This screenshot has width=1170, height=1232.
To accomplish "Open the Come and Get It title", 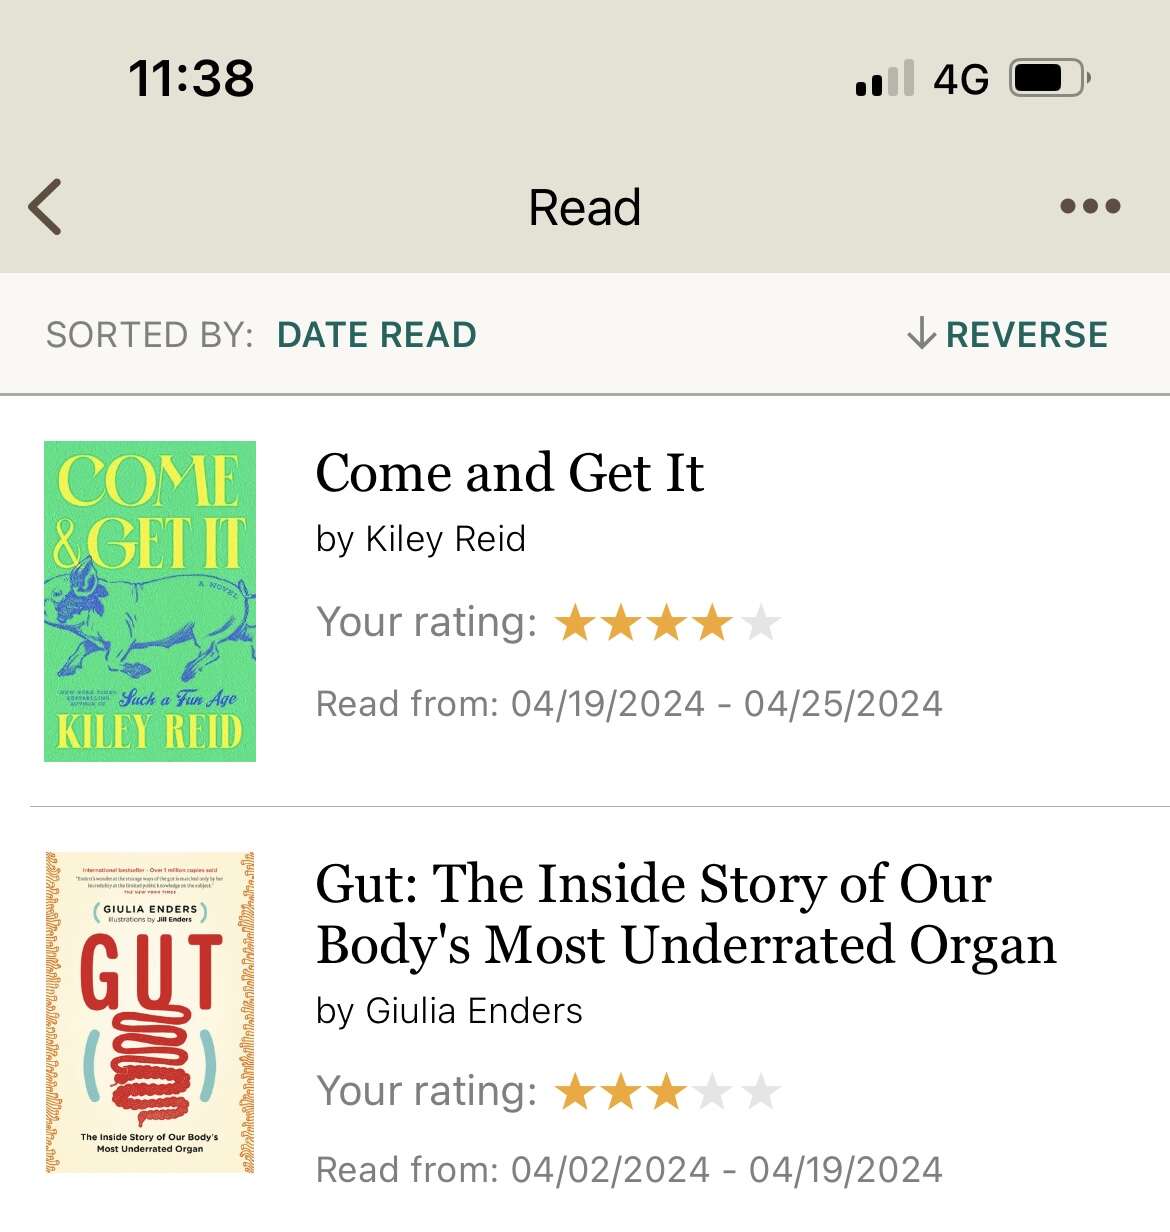I will point(510,472).
